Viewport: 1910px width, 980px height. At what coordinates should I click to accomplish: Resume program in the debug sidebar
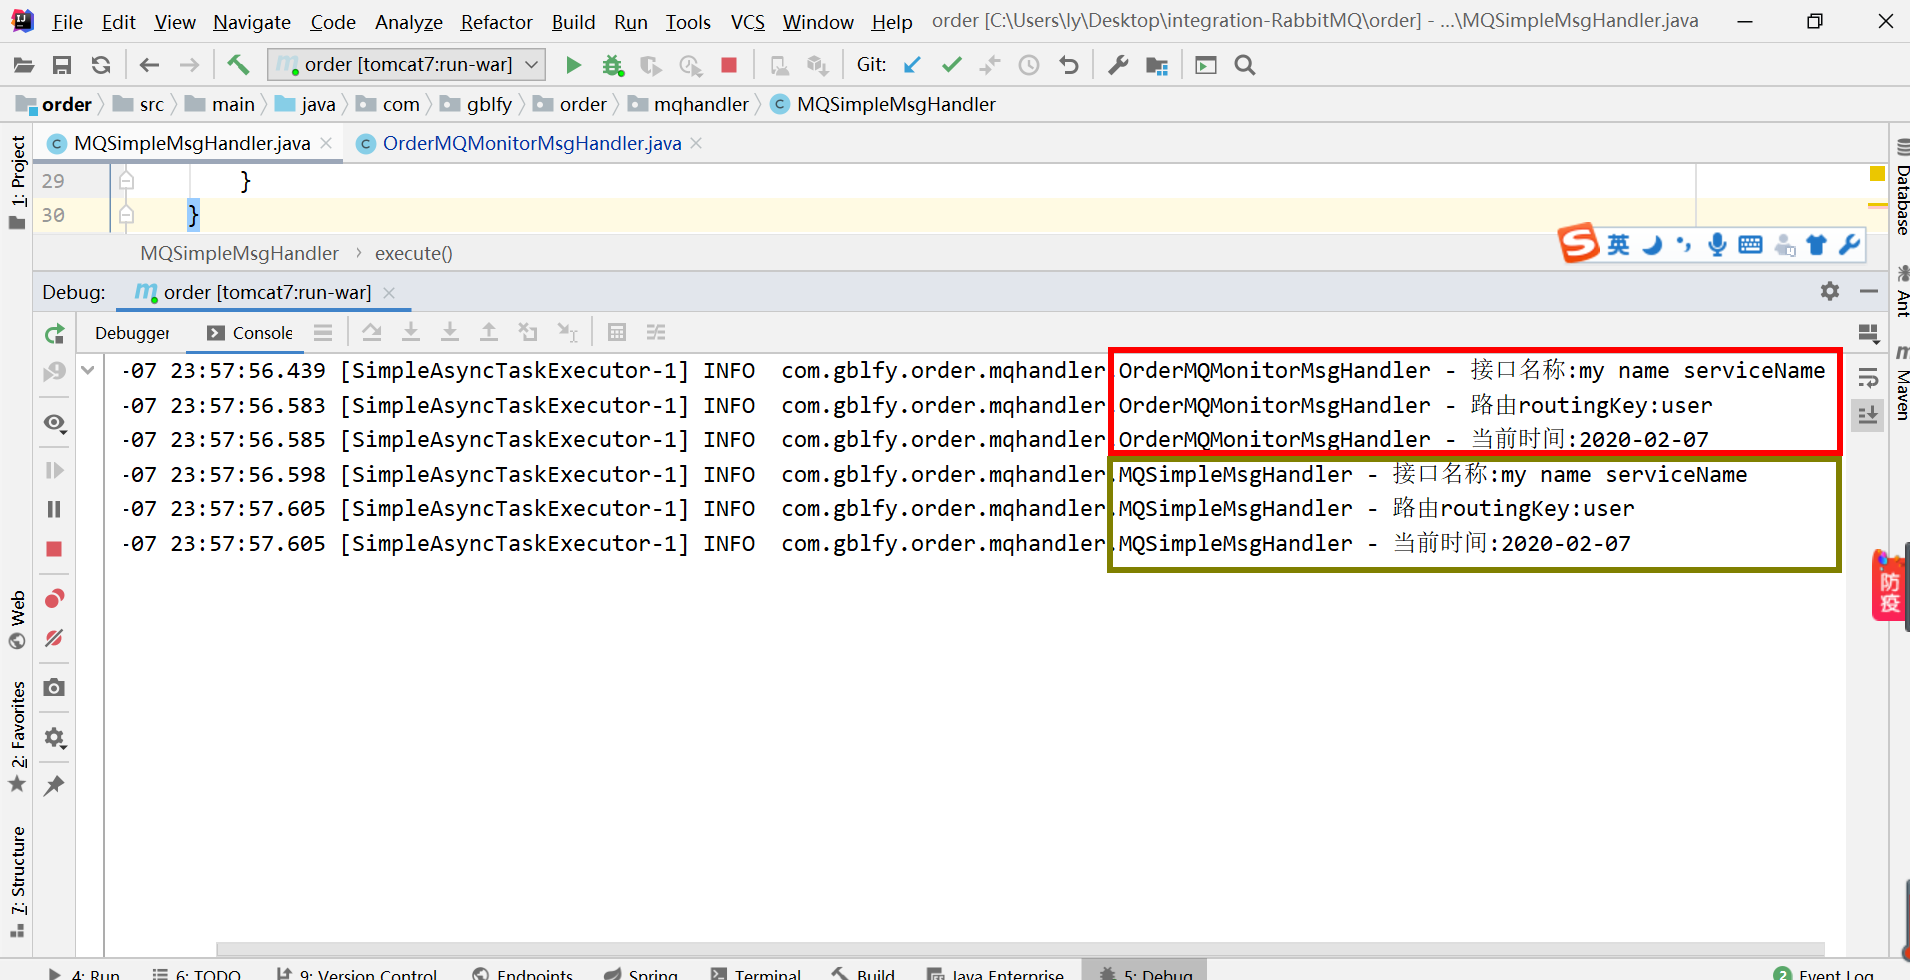(55, 470)
